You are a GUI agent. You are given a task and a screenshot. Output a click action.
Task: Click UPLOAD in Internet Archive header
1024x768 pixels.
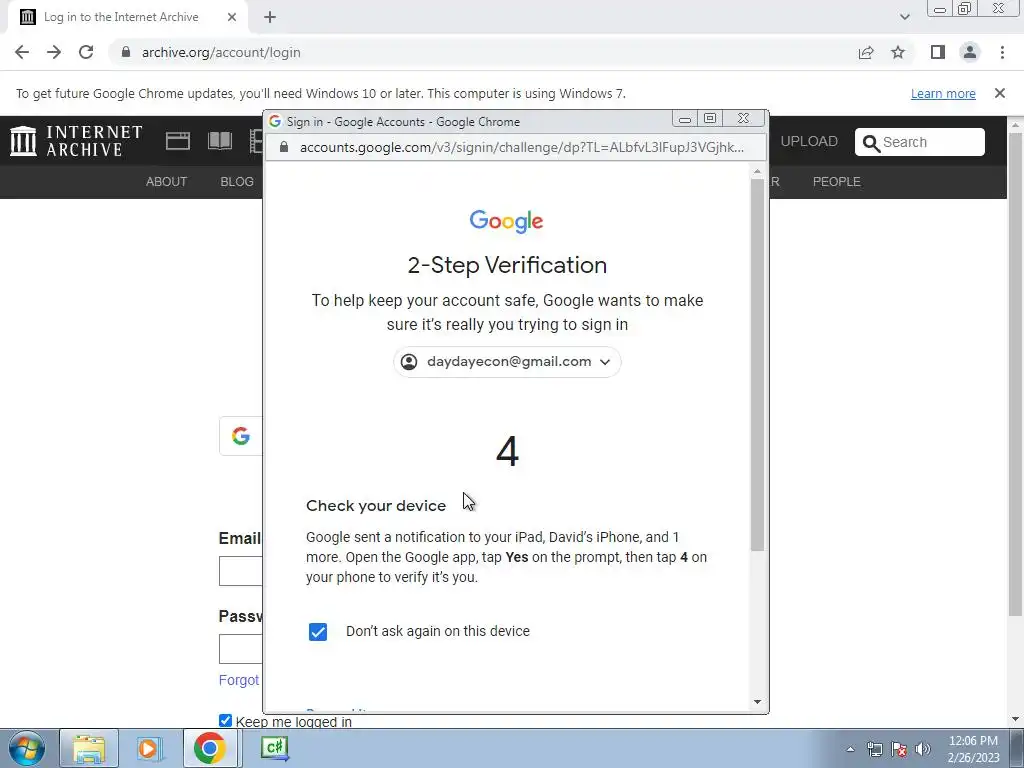809,141
